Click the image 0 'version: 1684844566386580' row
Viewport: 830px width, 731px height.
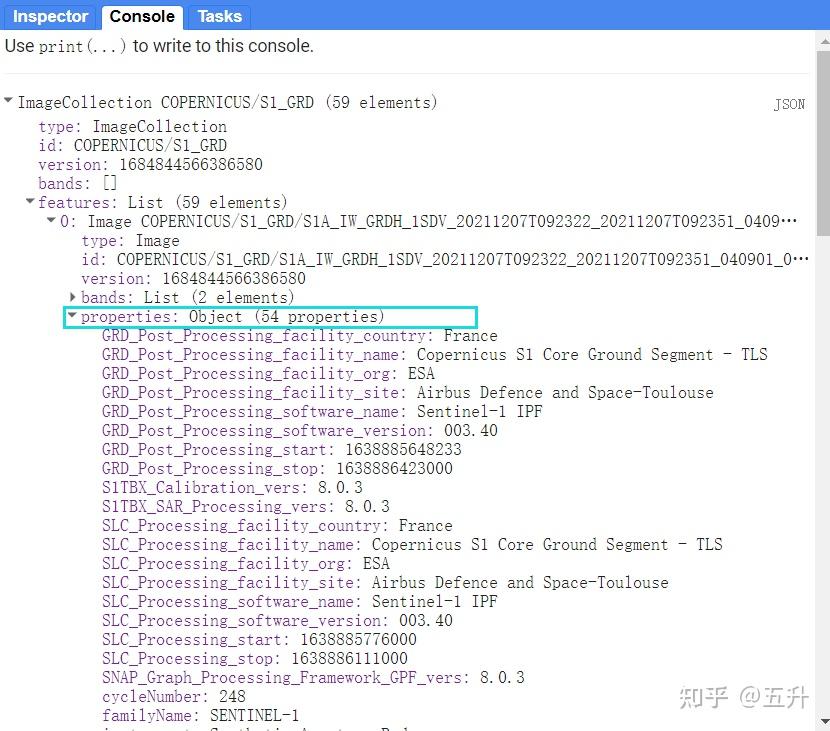pos(193,278)
